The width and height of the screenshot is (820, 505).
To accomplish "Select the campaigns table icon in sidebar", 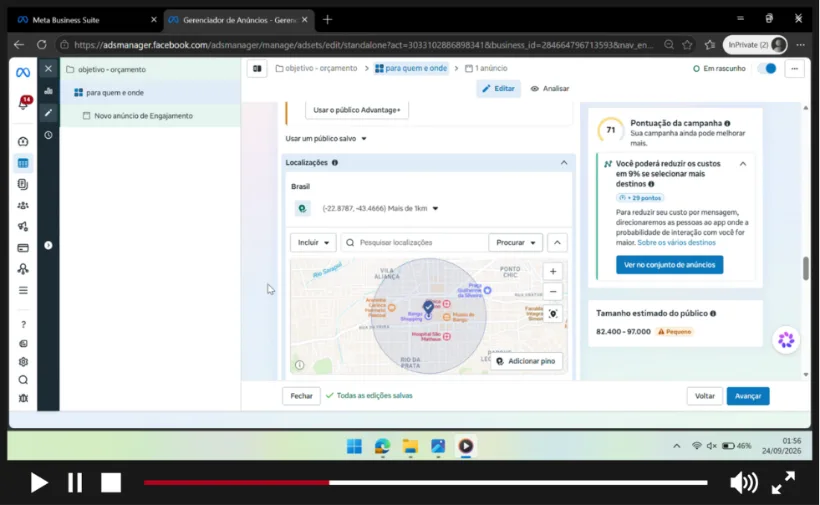I will click(23, 163).
